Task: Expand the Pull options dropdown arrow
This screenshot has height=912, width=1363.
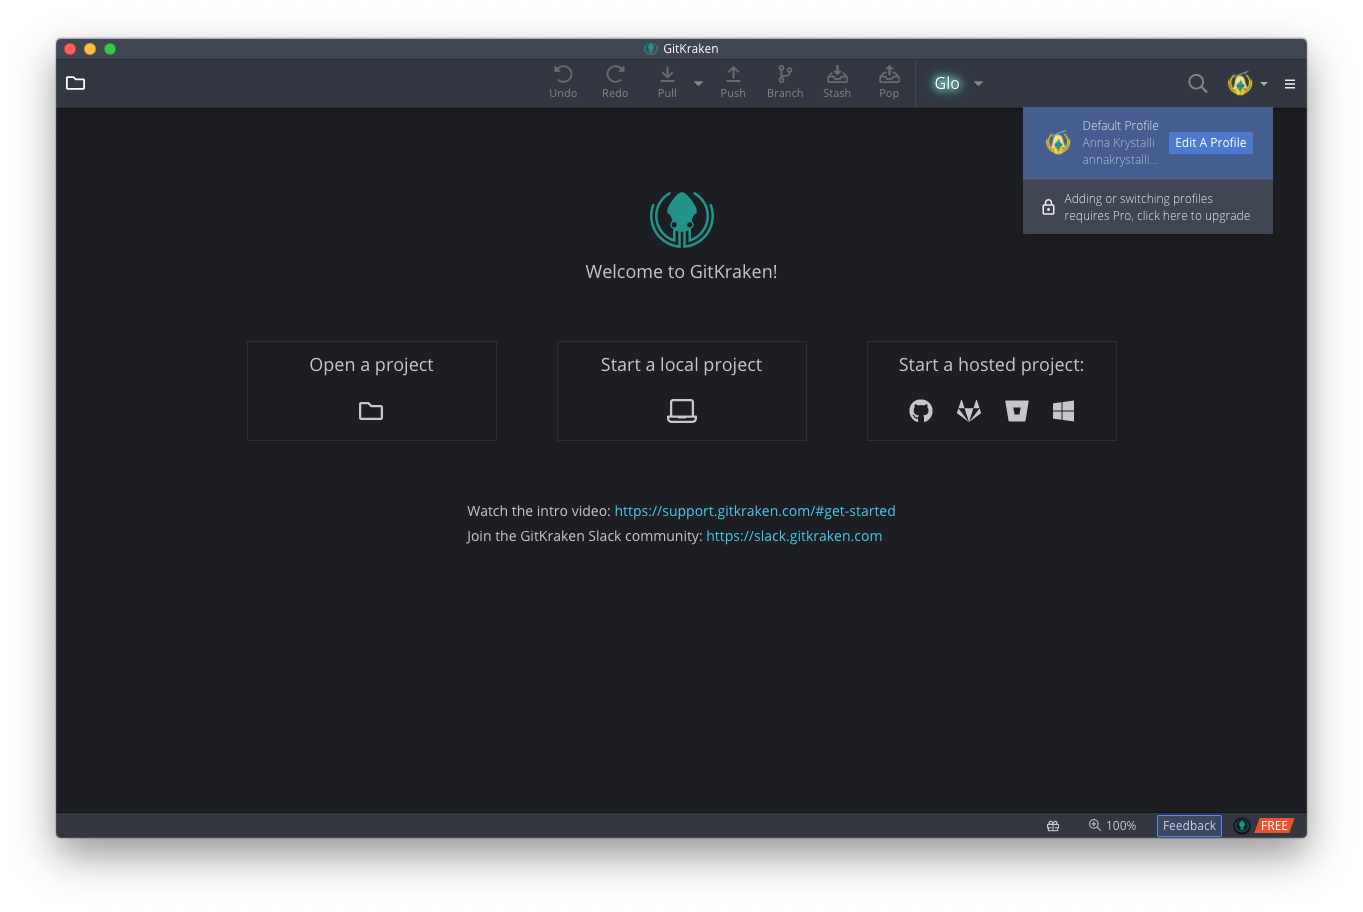Action: click(x=698, y=84)
